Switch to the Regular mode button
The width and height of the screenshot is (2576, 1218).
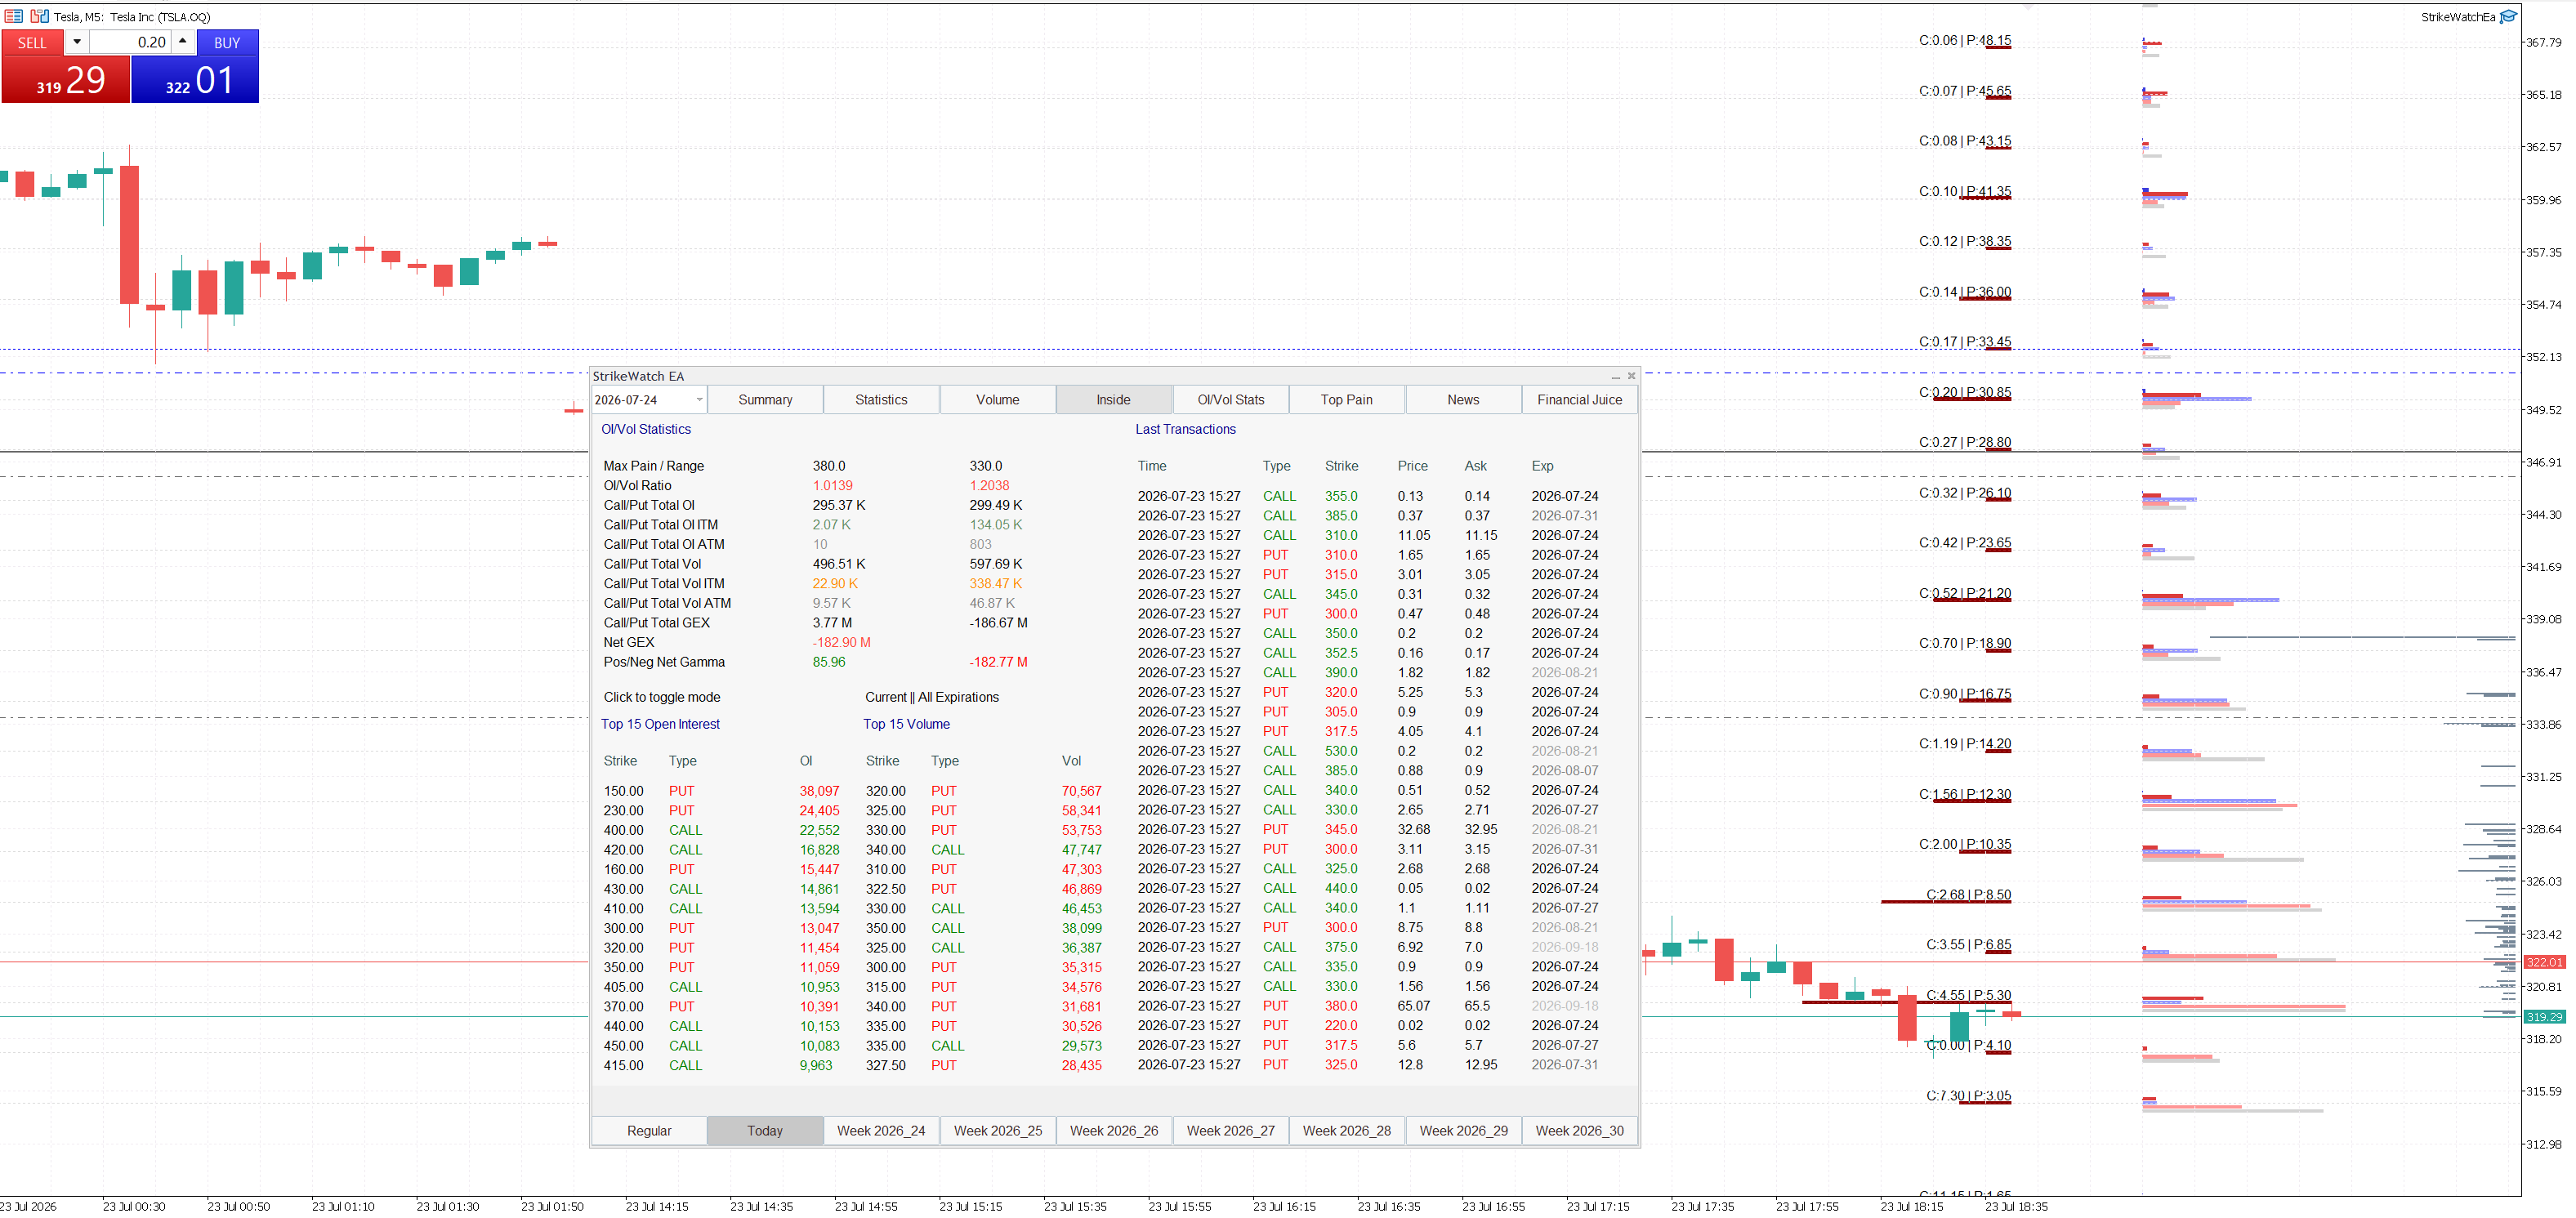pos(649,1130)
